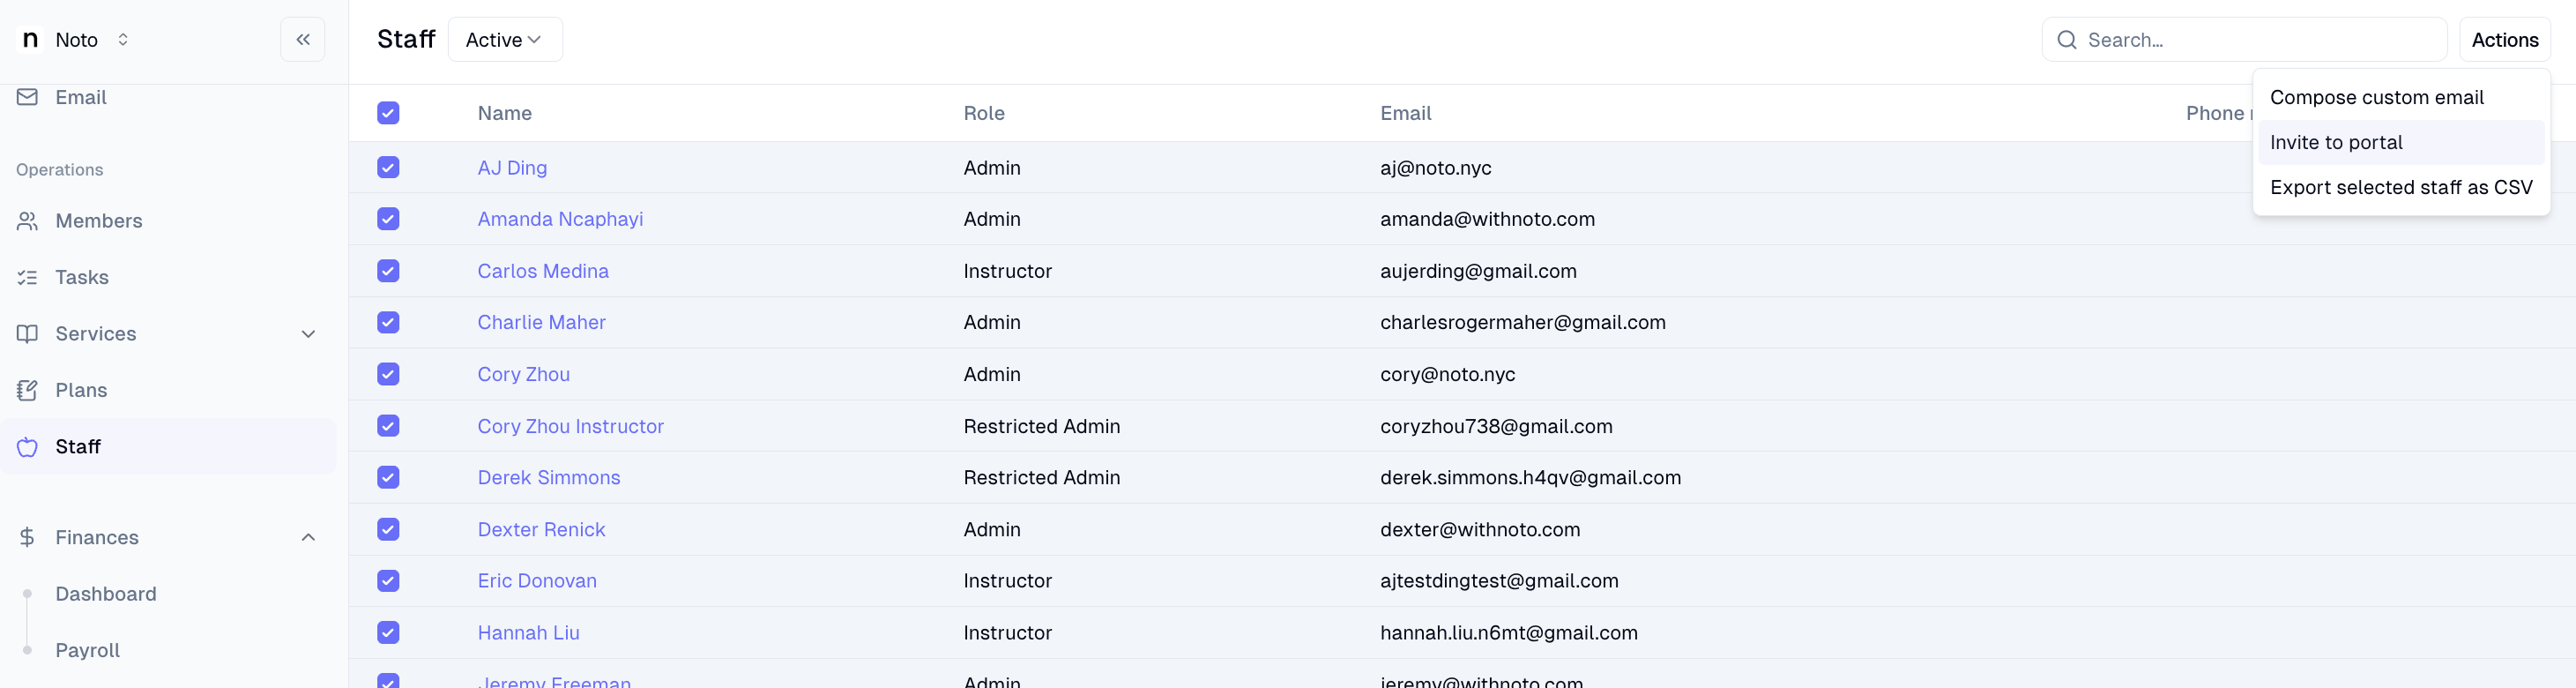
Task: Click the Email column header
Action: point(1405,113)
